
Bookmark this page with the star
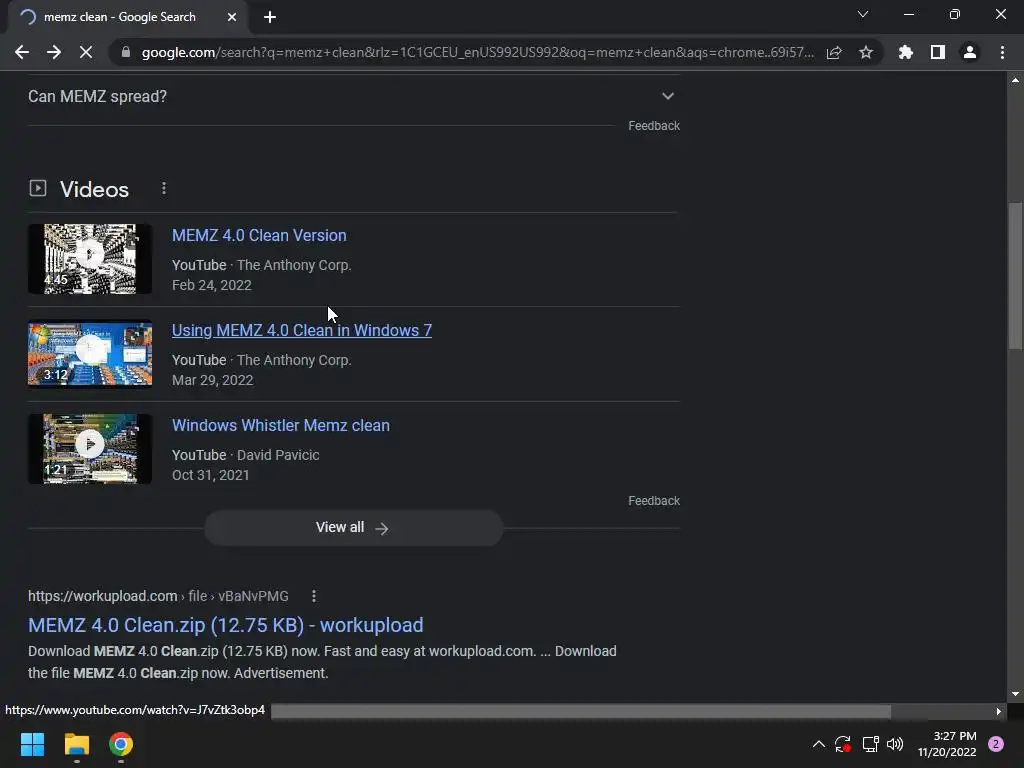pos(866,52)
